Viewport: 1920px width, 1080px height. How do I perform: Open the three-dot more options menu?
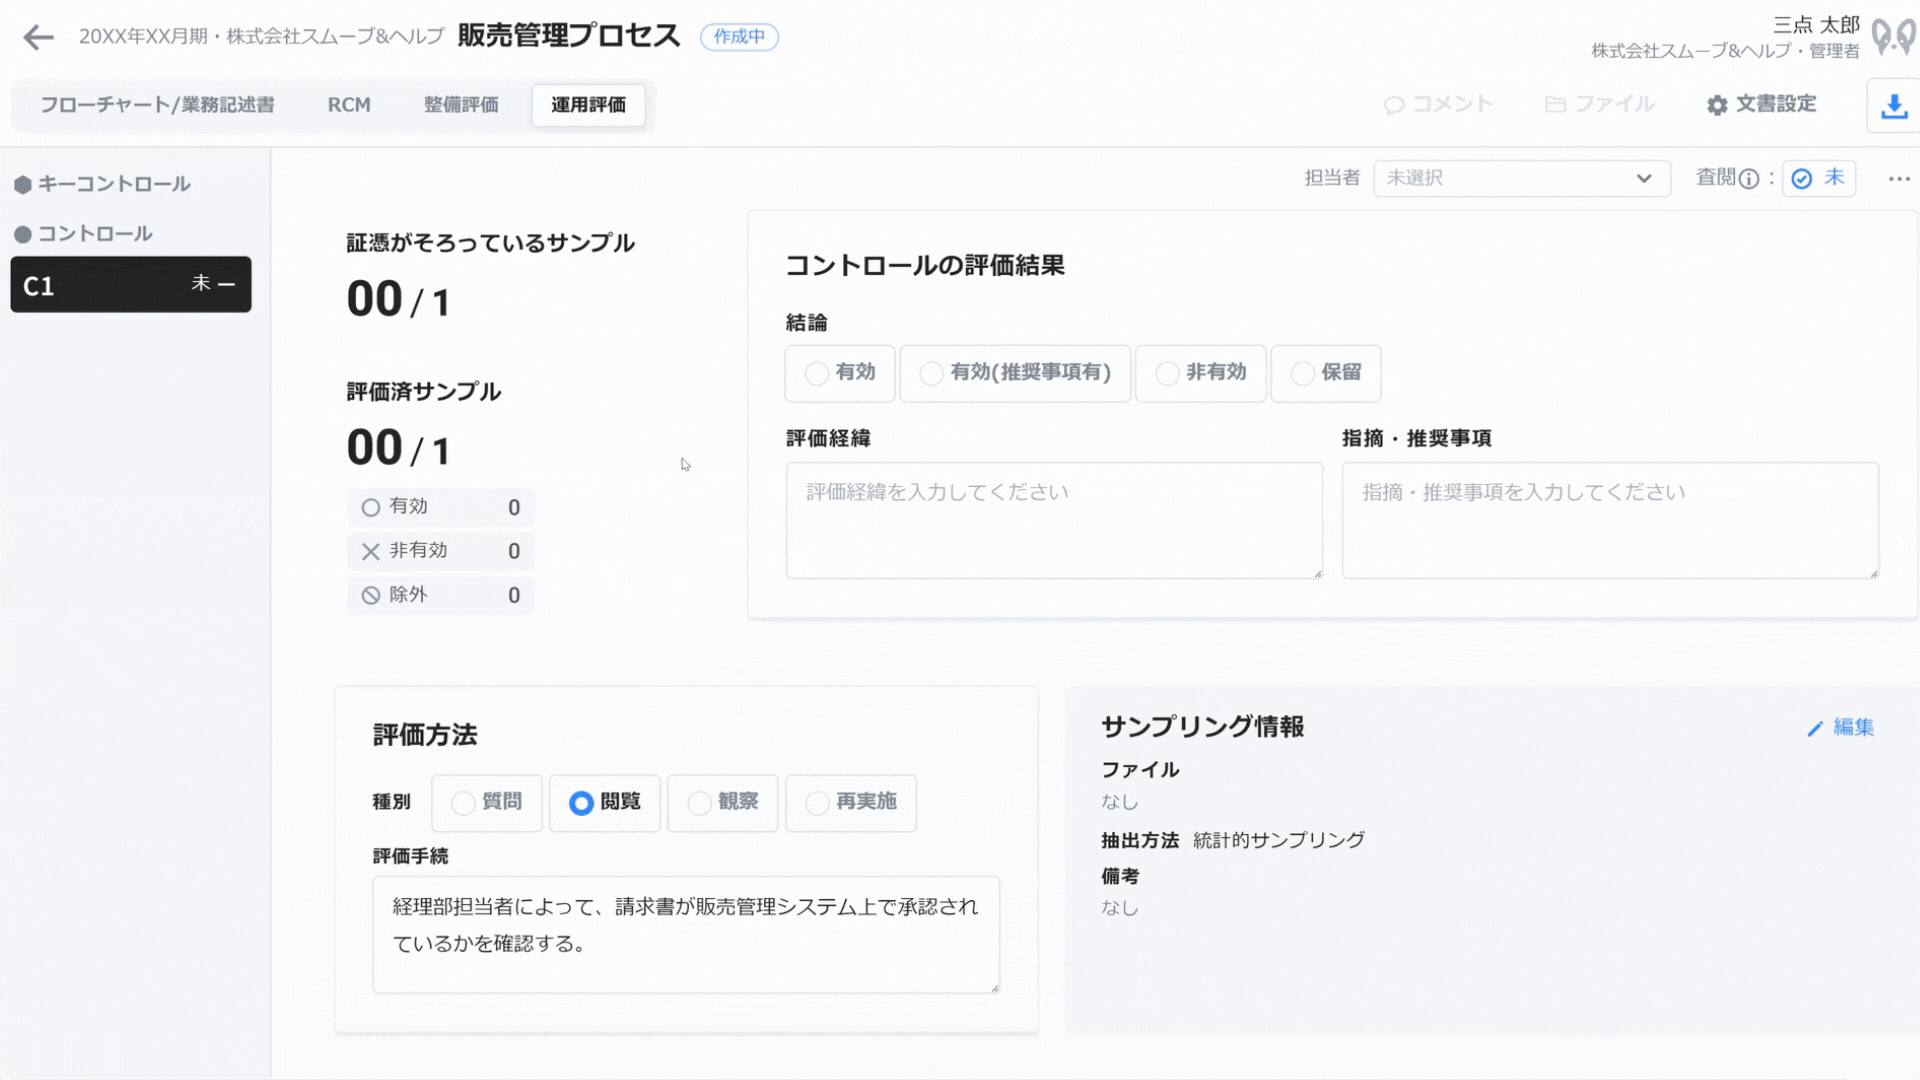[1899, 179]
